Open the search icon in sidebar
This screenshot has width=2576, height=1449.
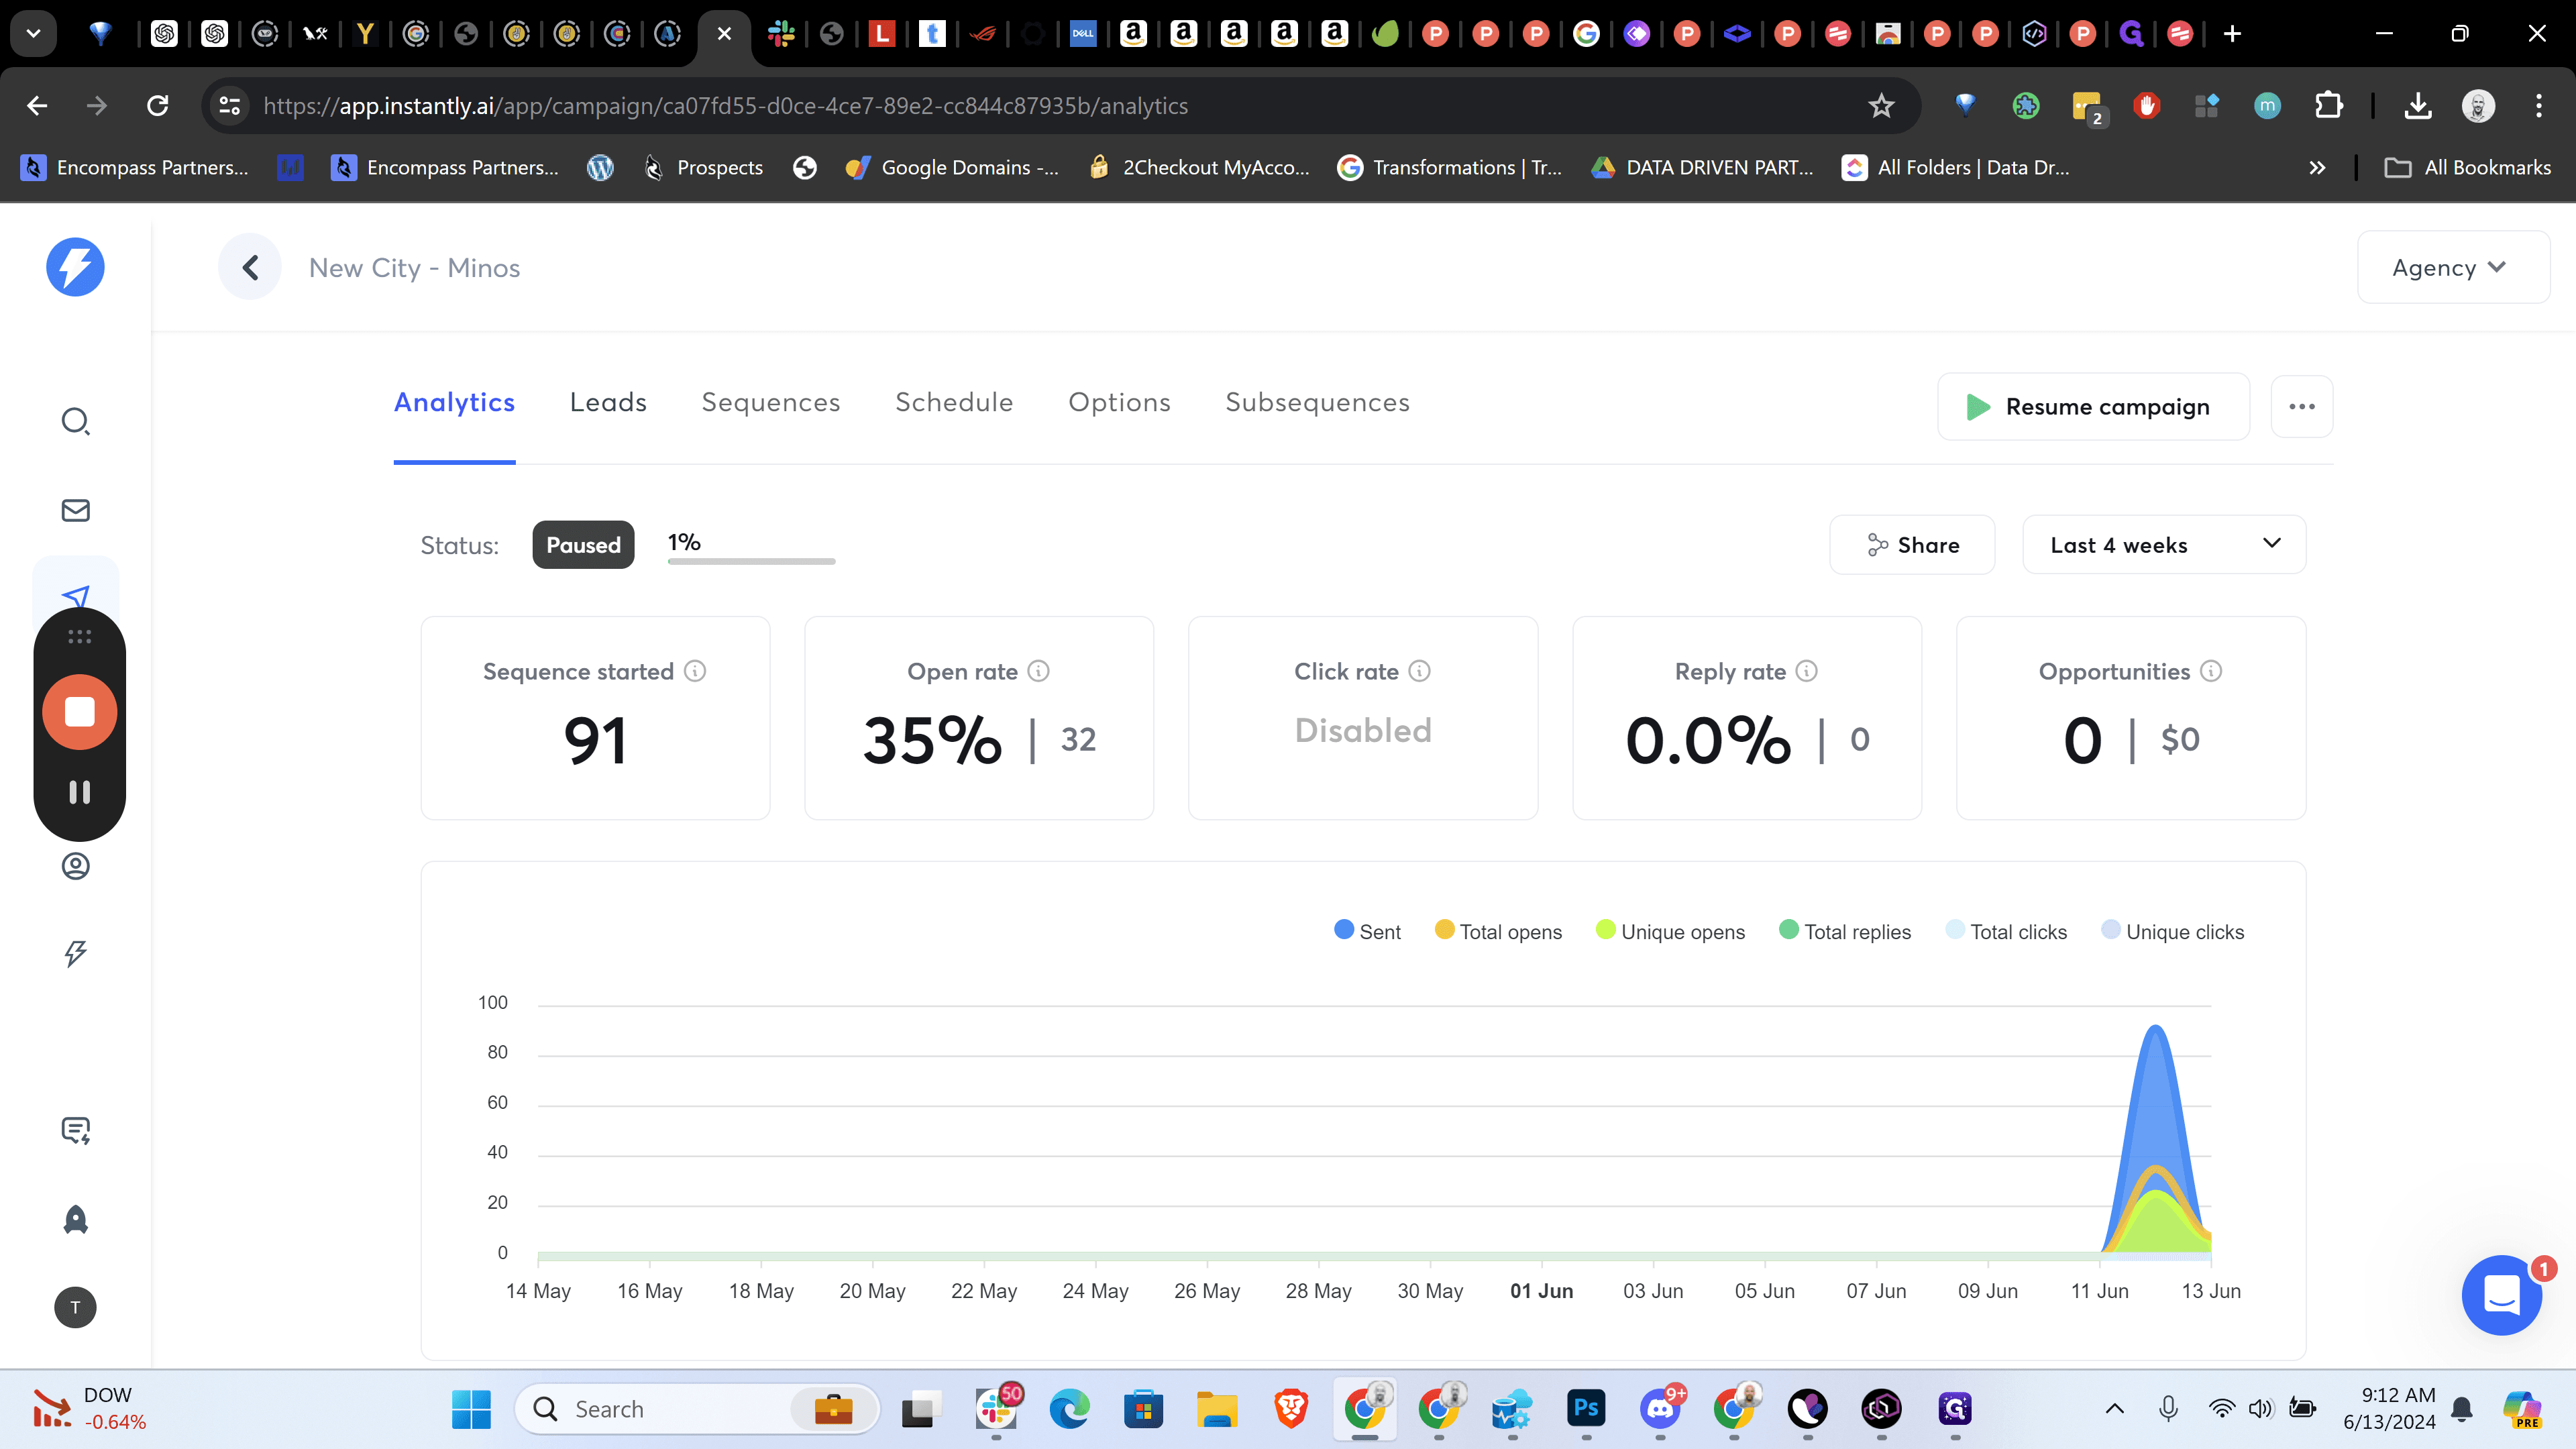point(76,421)
